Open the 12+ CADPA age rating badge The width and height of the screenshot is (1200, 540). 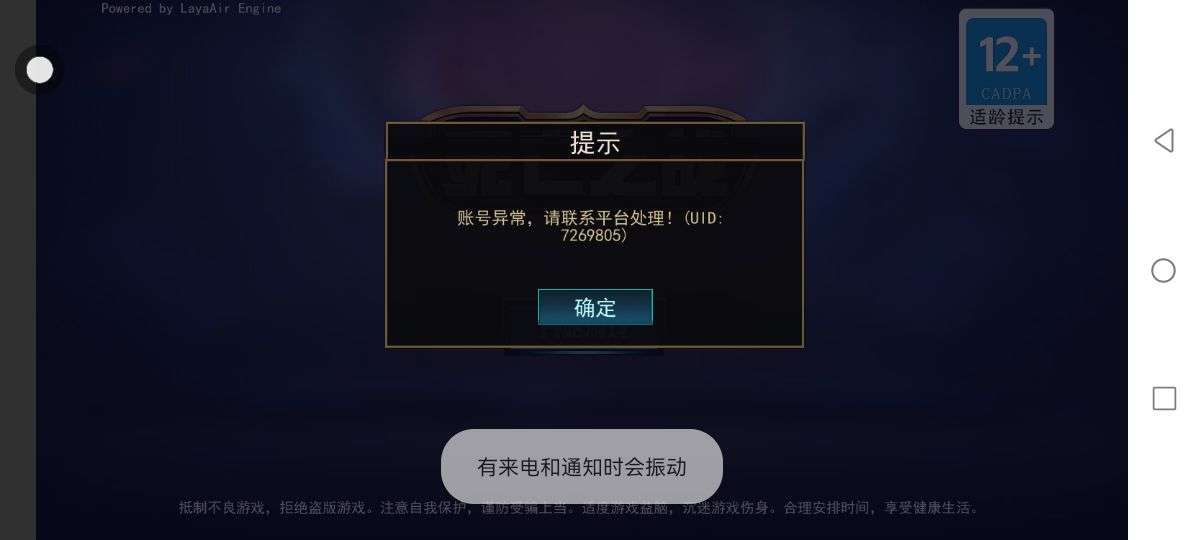(x=1006, y=69)
